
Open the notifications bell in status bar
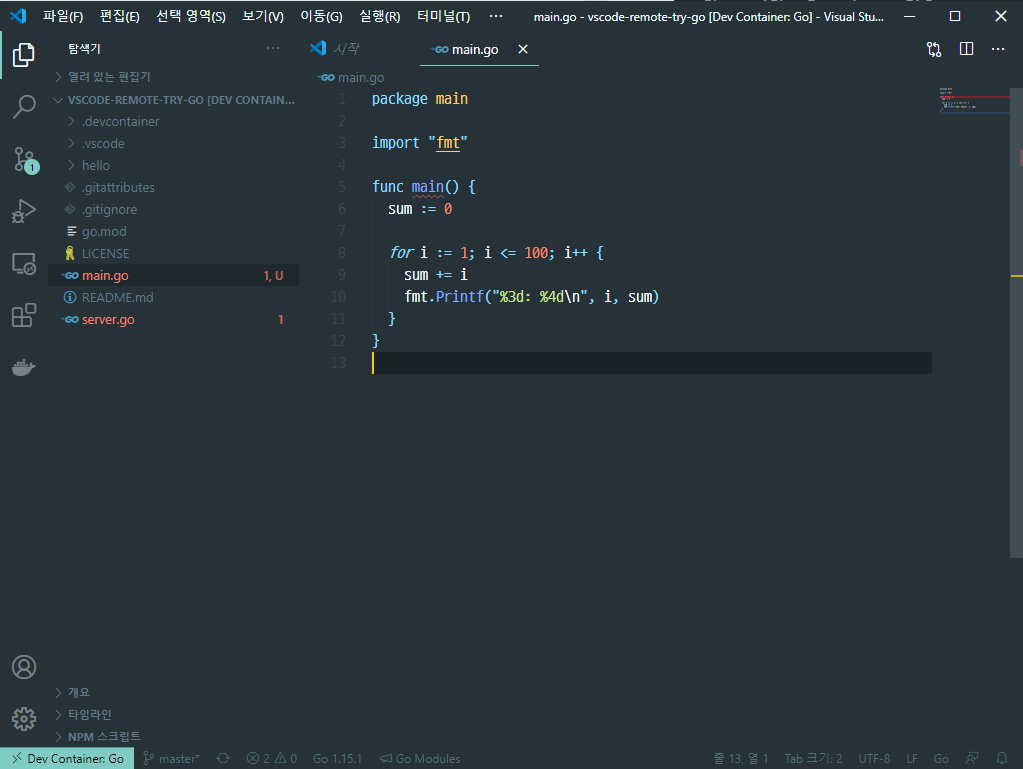click(x=1001, y=758)
